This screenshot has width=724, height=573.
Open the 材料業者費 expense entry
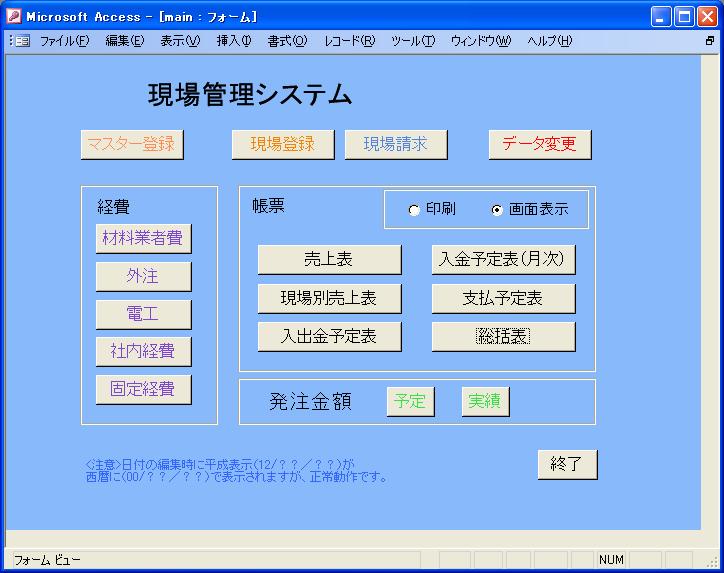click(x=143, y=239)
